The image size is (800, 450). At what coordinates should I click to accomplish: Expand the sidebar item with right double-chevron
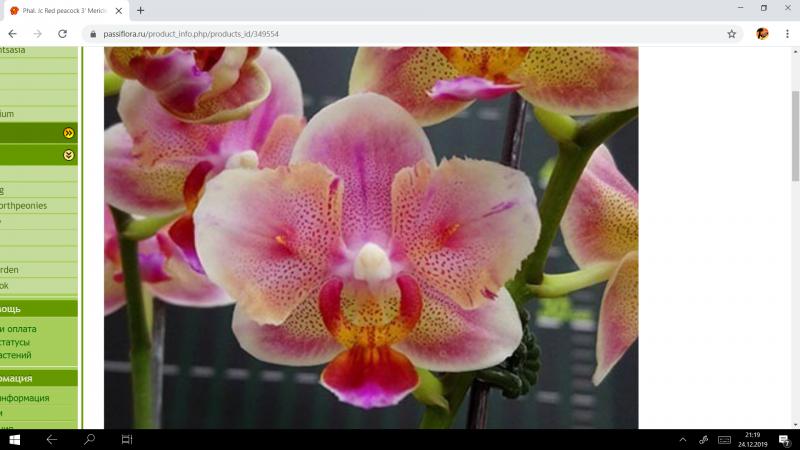(68, 132)
